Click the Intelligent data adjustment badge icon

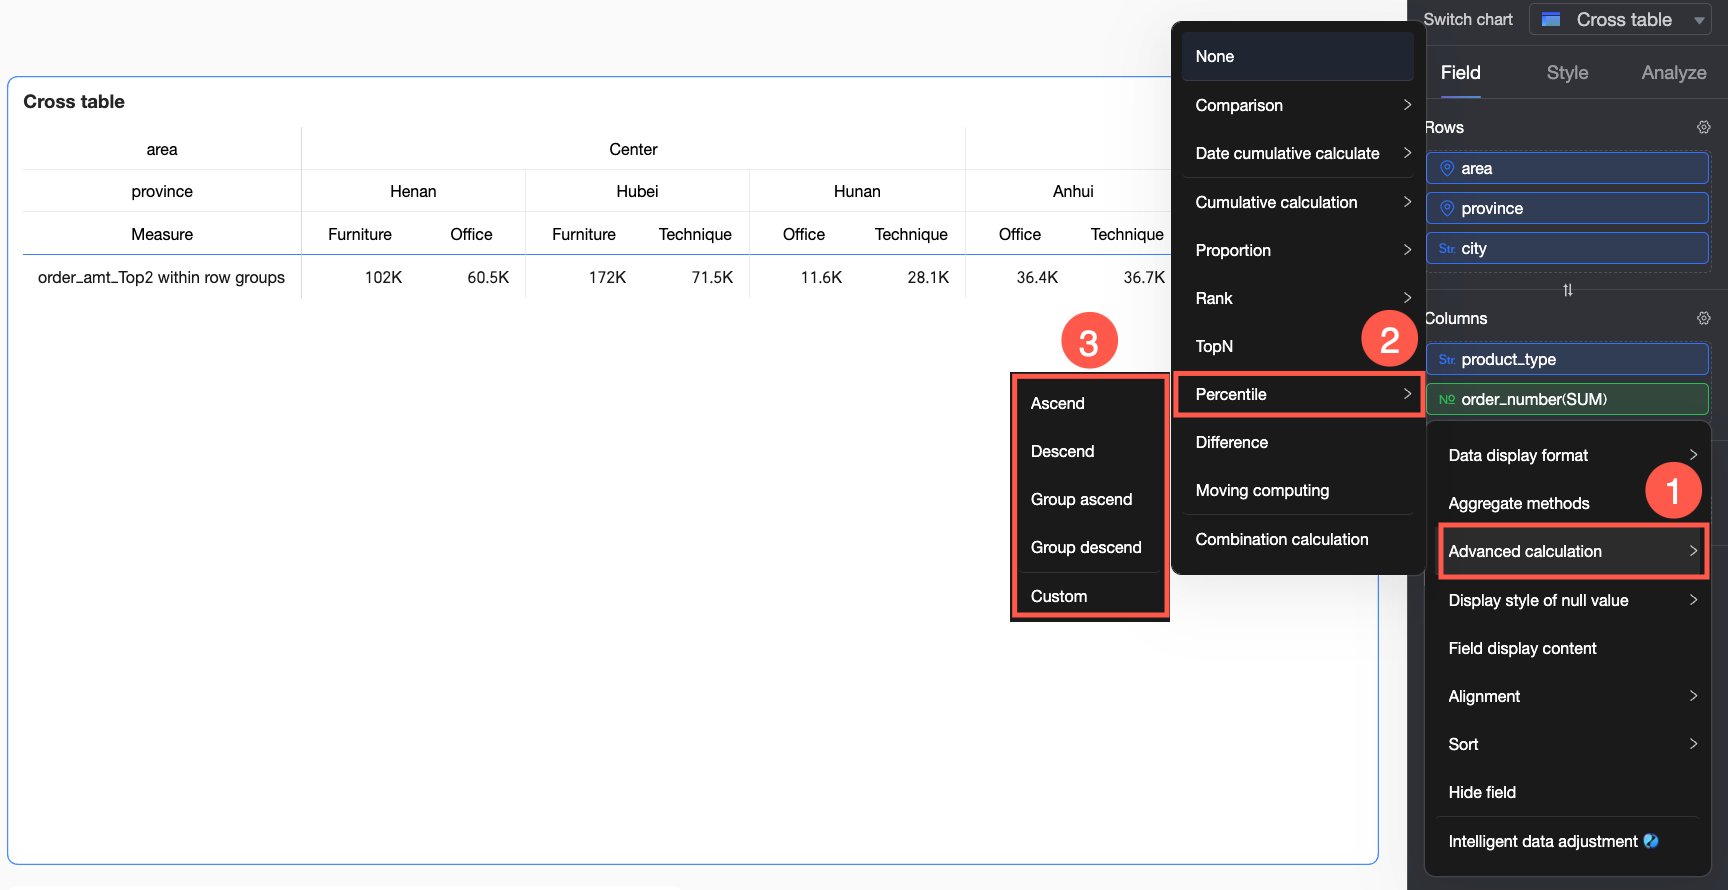click(x=1651, y=841)
